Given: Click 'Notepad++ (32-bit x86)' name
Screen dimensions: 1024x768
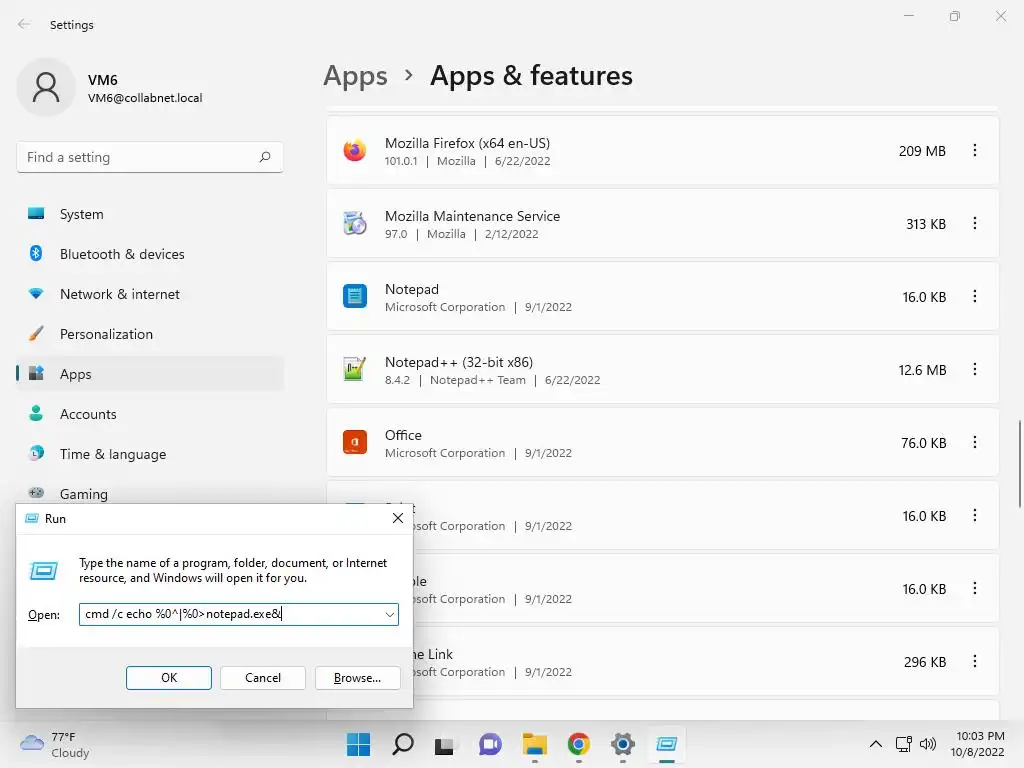Looking at the screenshot, I should (458, 362).
